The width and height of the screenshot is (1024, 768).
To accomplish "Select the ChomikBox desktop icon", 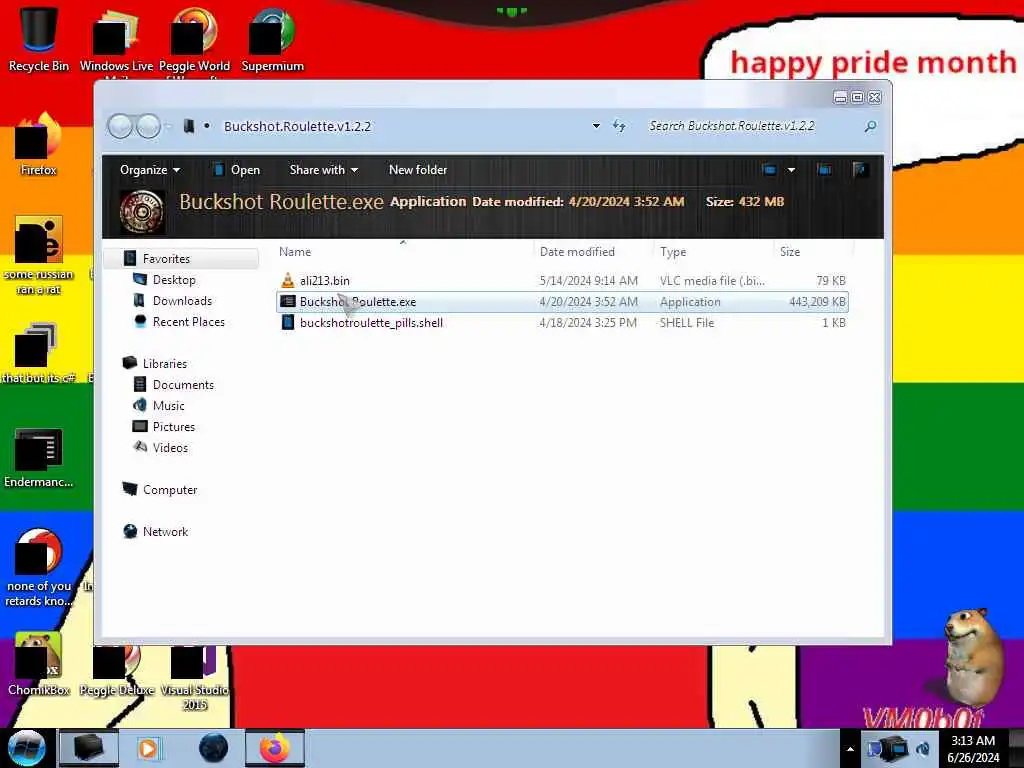I will (x=38, y=663).
